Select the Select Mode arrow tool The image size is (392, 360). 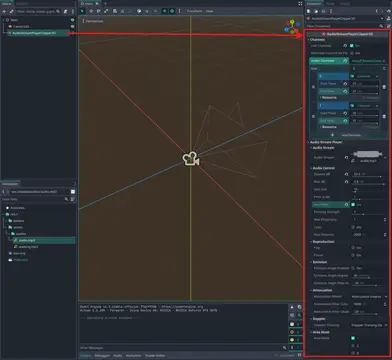click(82, 11)
